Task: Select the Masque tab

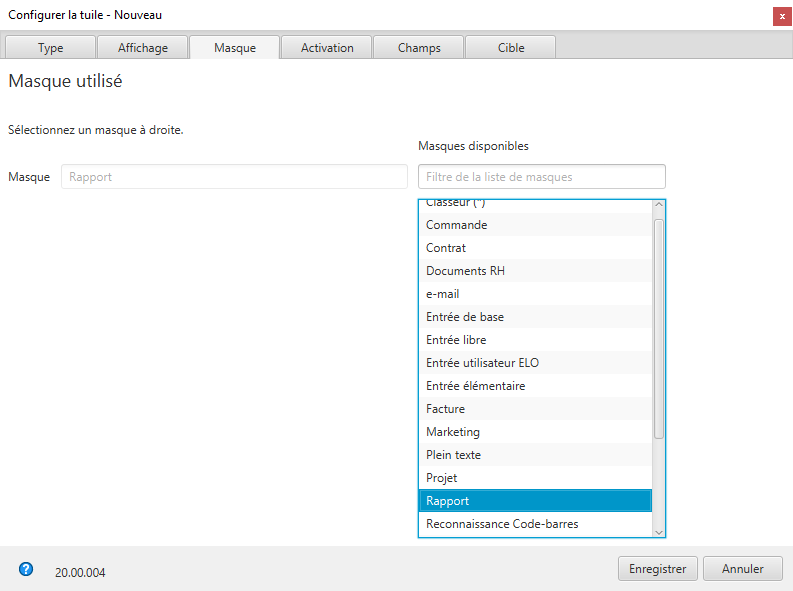Action: (x=235, y=48)
